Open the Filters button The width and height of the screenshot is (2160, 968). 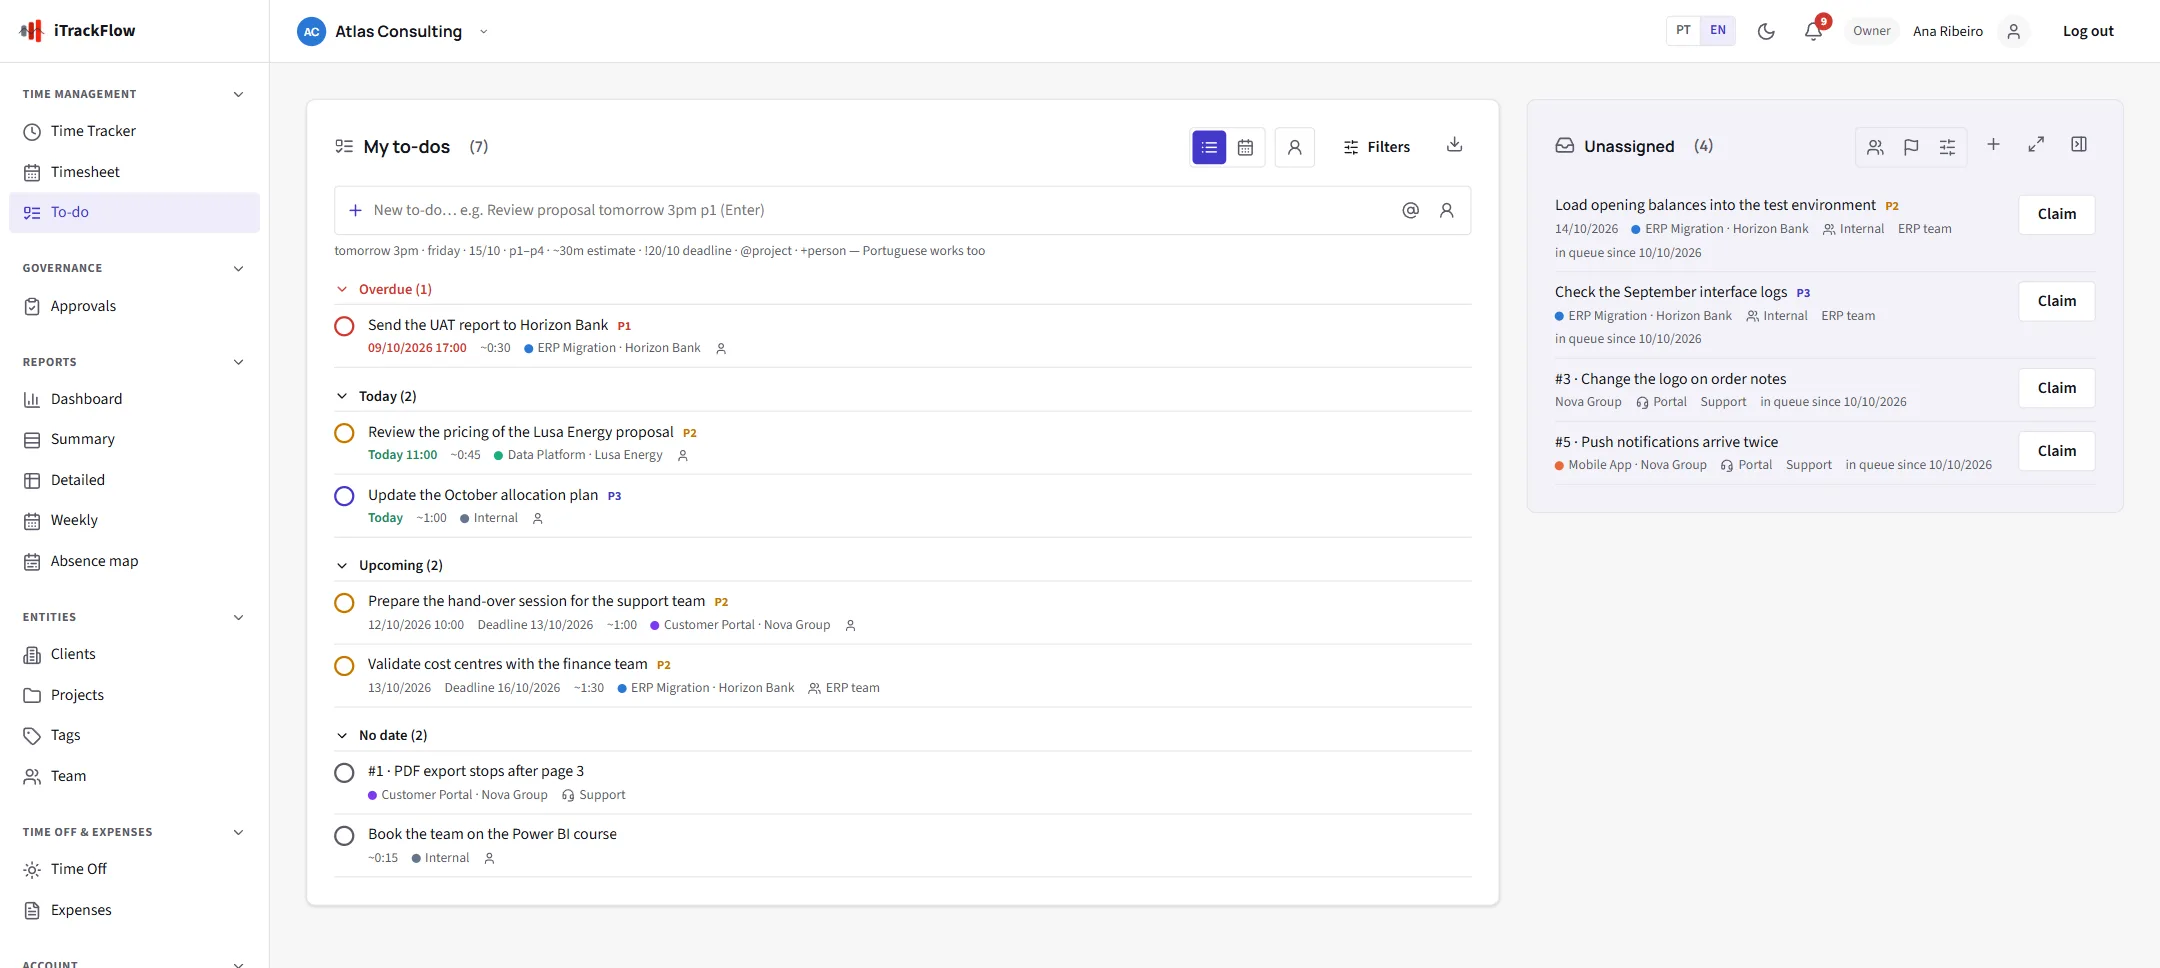click(1376, 147)
